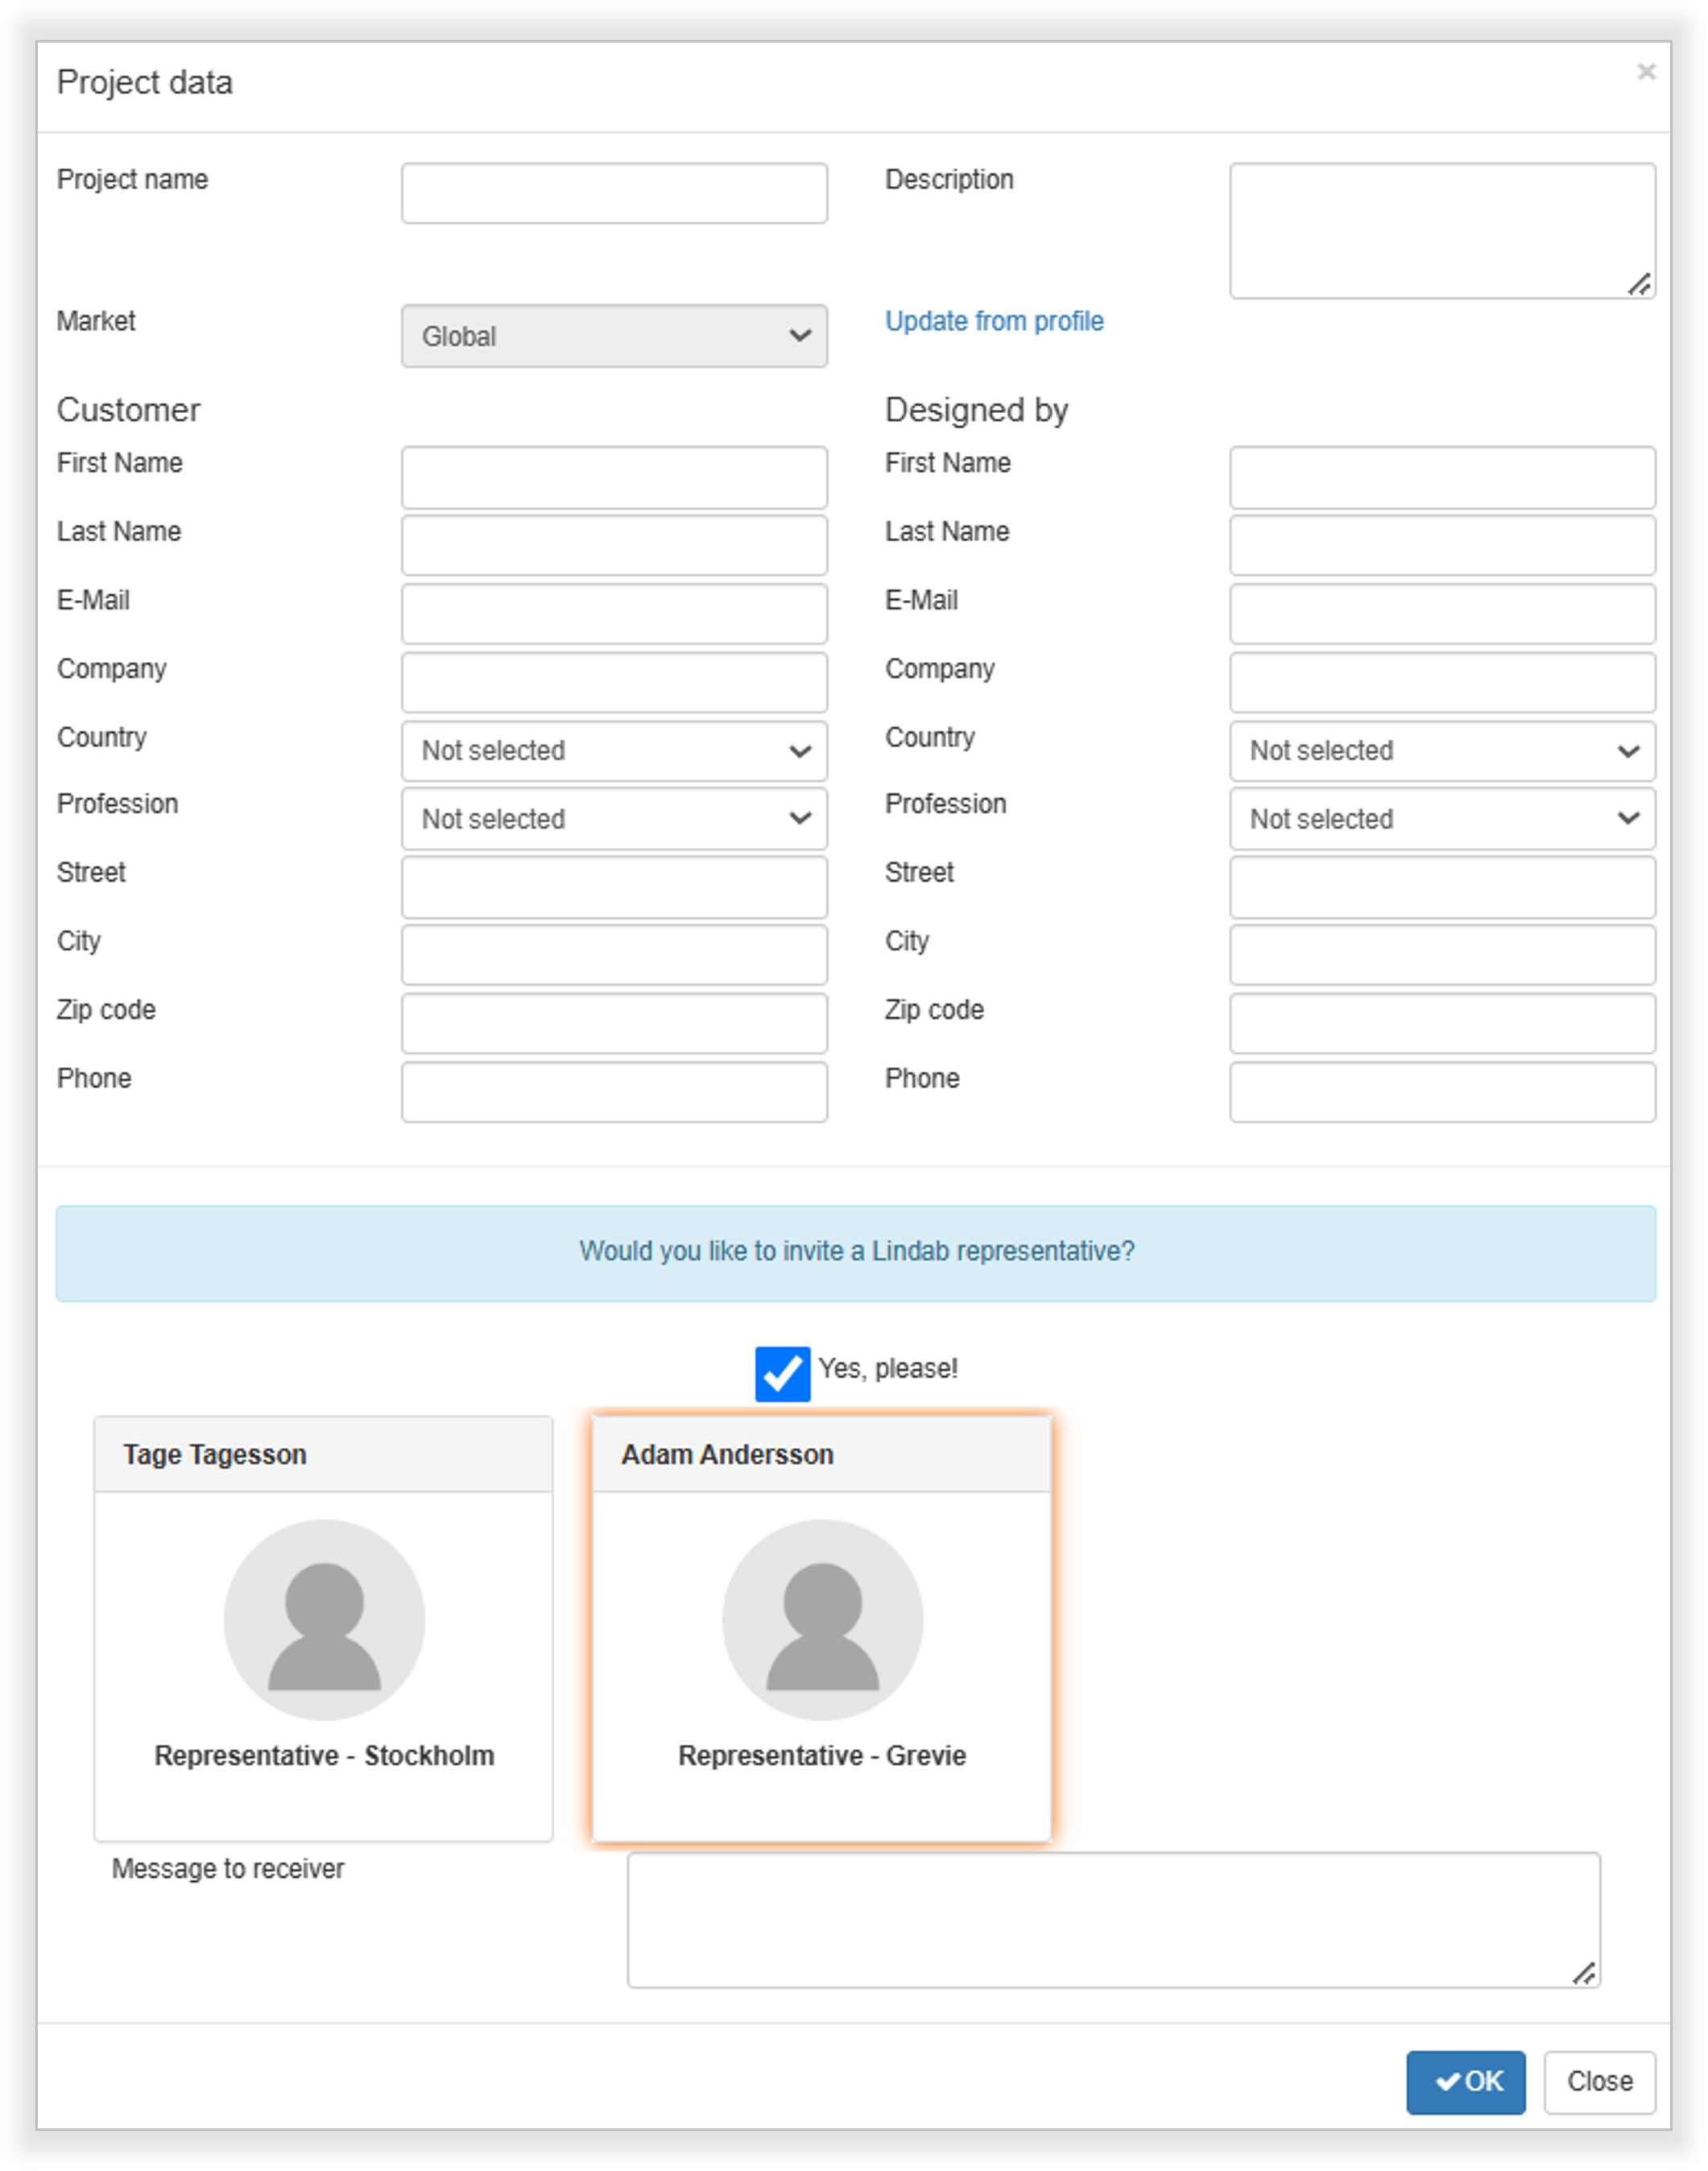The height and width of the screenshot is (2171, 1708).
Task: Click the Update from profile link
Action: point(993,321)
